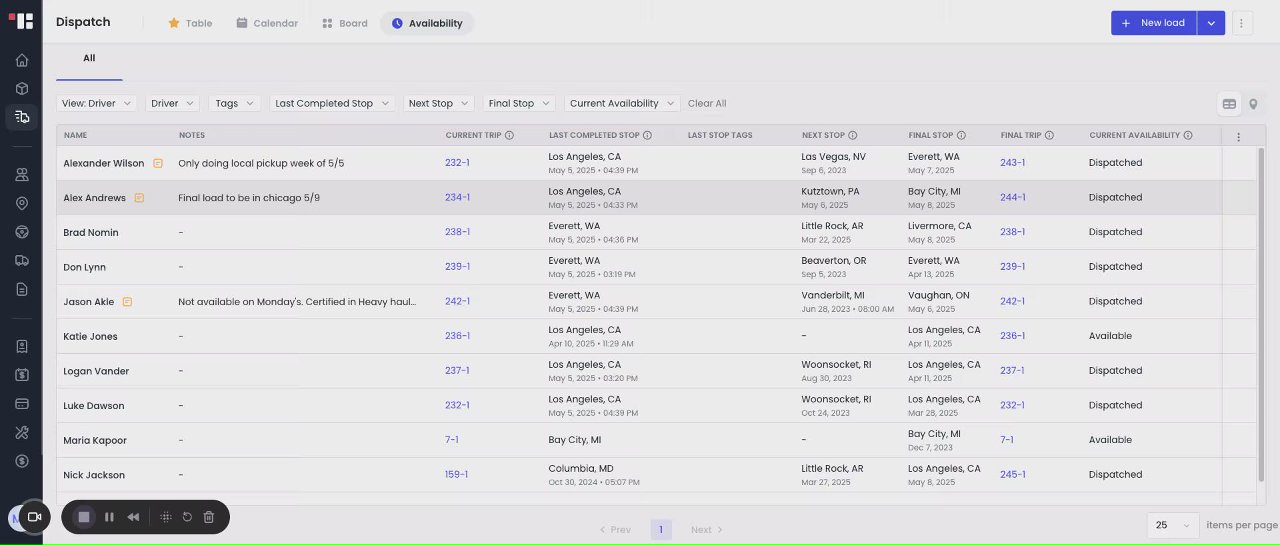Viewport: 1280px width, 545px height.
Task: Open the package cube icon in sidebar
Action: [21, 88]
